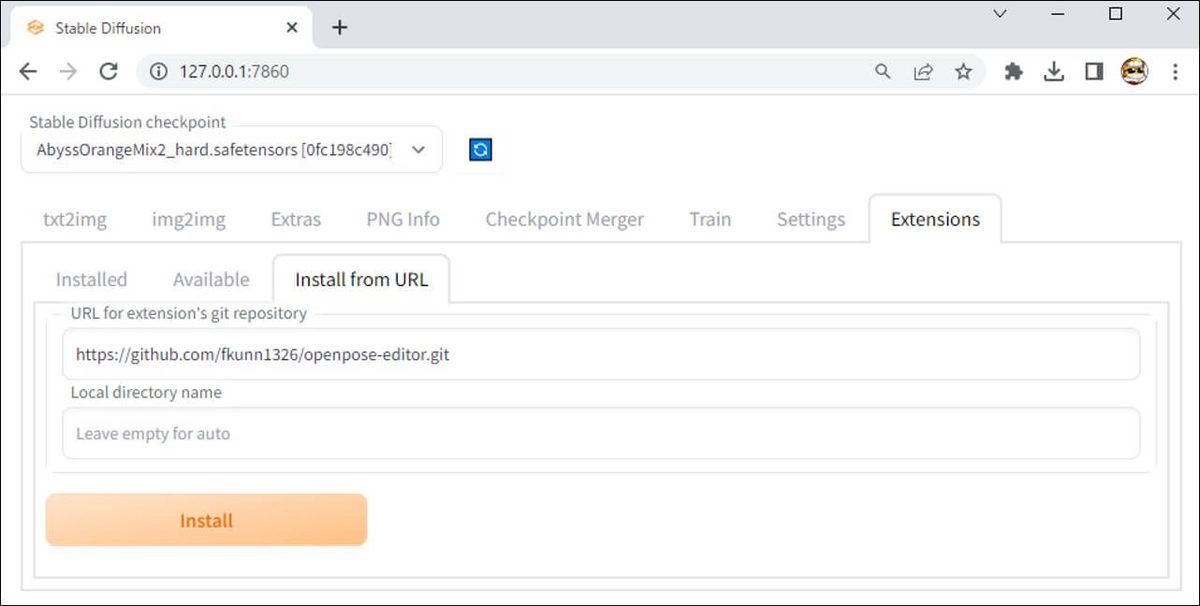Image resolution: width=1200 pixels, height=606 pixels.
Task: Go back to the previous page
Action: 28,71
